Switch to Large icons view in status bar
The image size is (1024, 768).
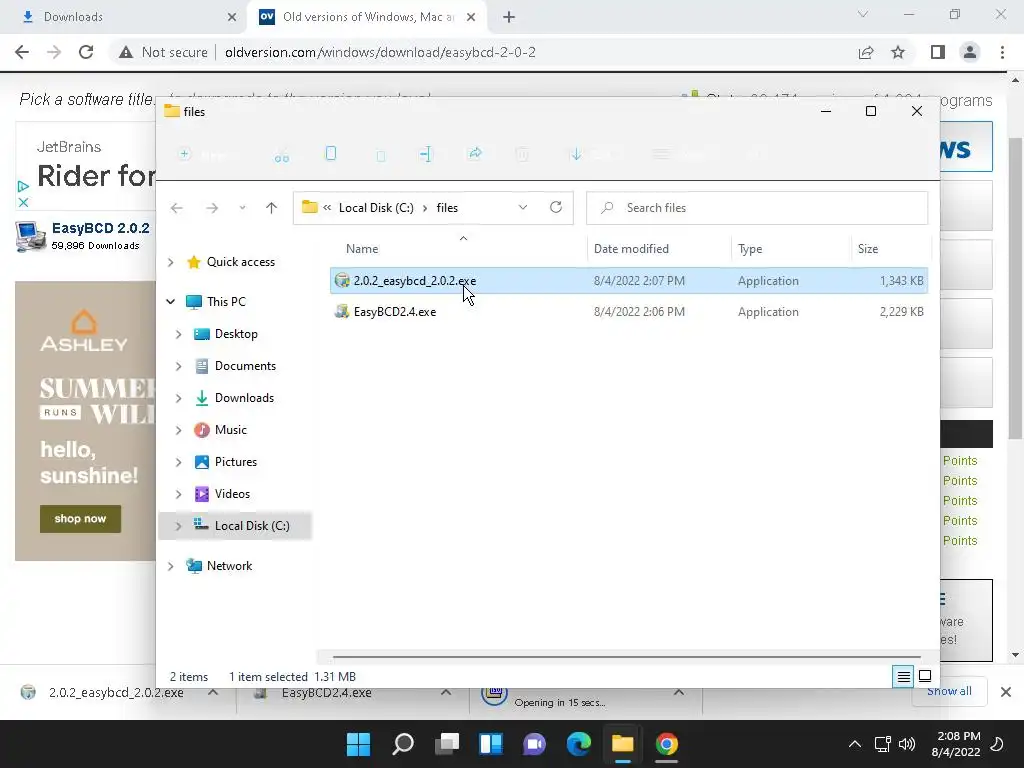(925, 676)
